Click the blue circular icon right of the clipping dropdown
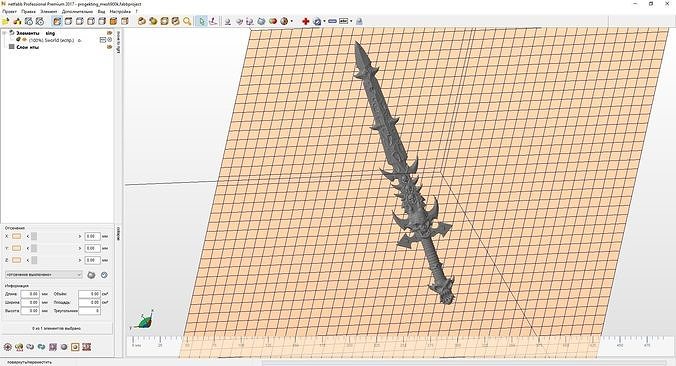This screenshot has height=366, width=676. (104, 275)
